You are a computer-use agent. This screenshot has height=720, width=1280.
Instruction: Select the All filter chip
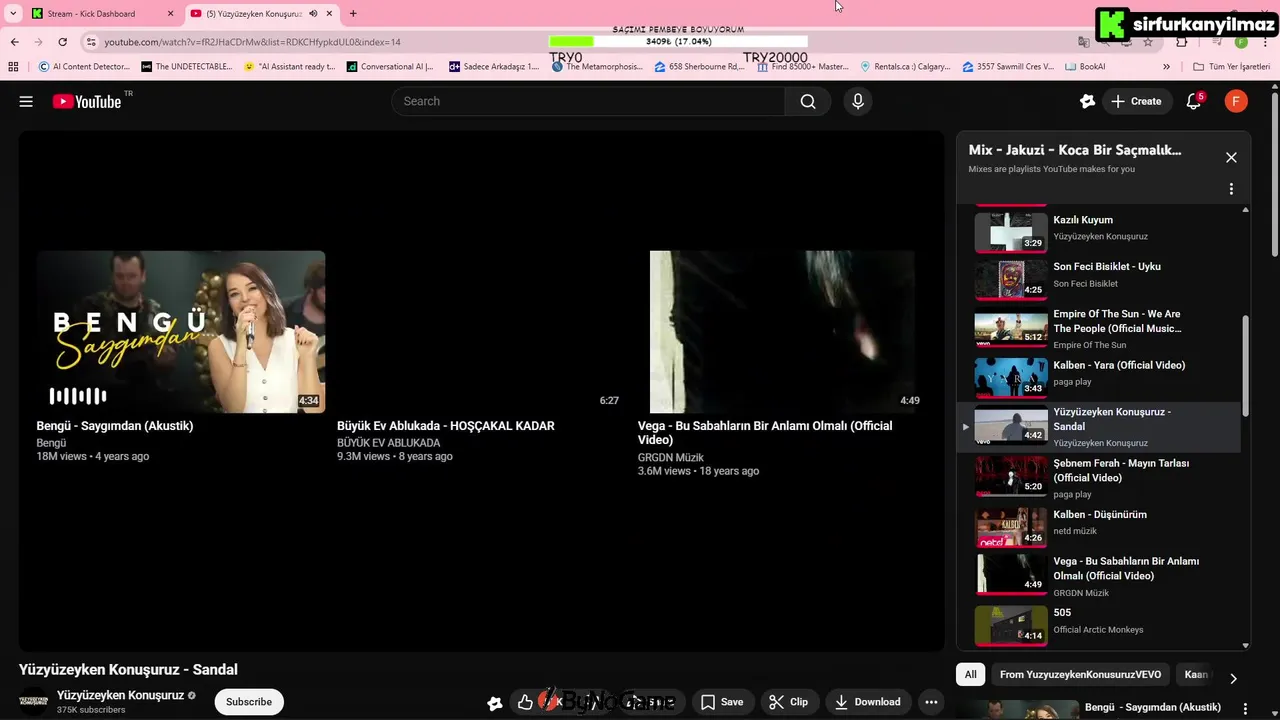(x=970, y=675)
